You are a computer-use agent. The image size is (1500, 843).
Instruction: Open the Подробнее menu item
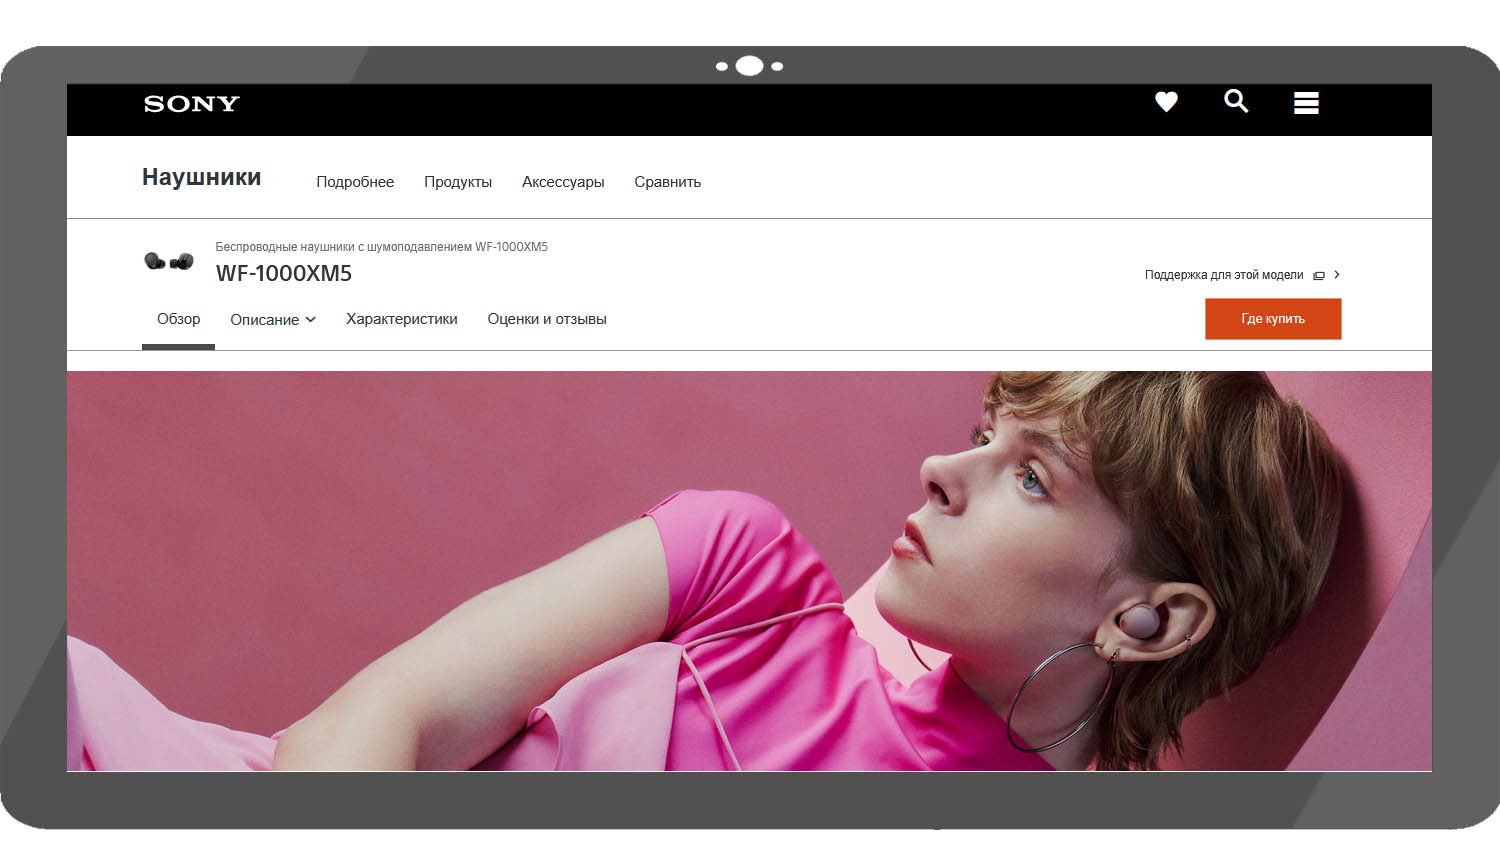(x=355, y=182)
